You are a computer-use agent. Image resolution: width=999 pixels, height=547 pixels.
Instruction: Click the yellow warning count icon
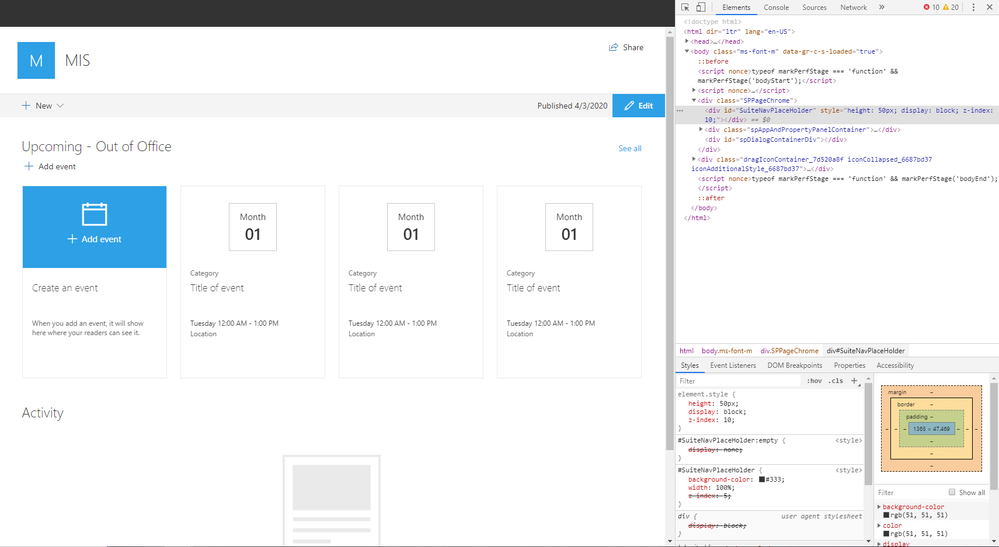(945, 7)
